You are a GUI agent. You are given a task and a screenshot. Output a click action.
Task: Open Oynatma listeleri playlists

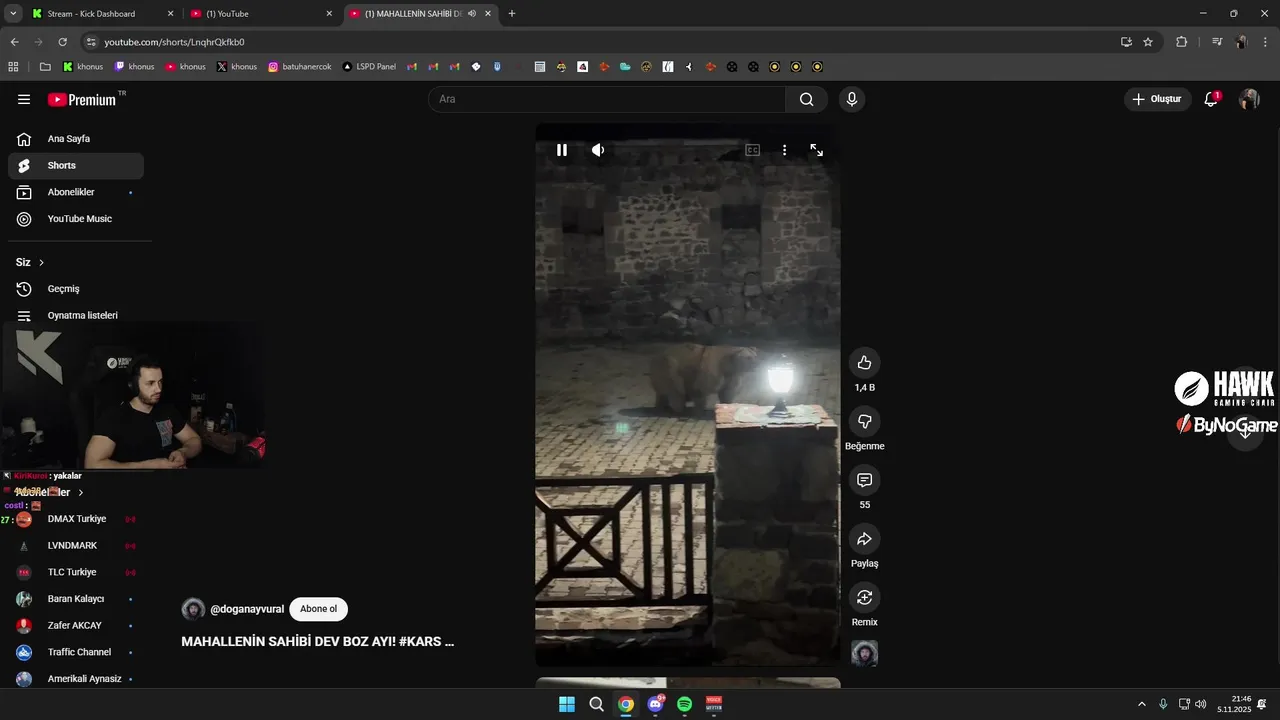[76, 315]
